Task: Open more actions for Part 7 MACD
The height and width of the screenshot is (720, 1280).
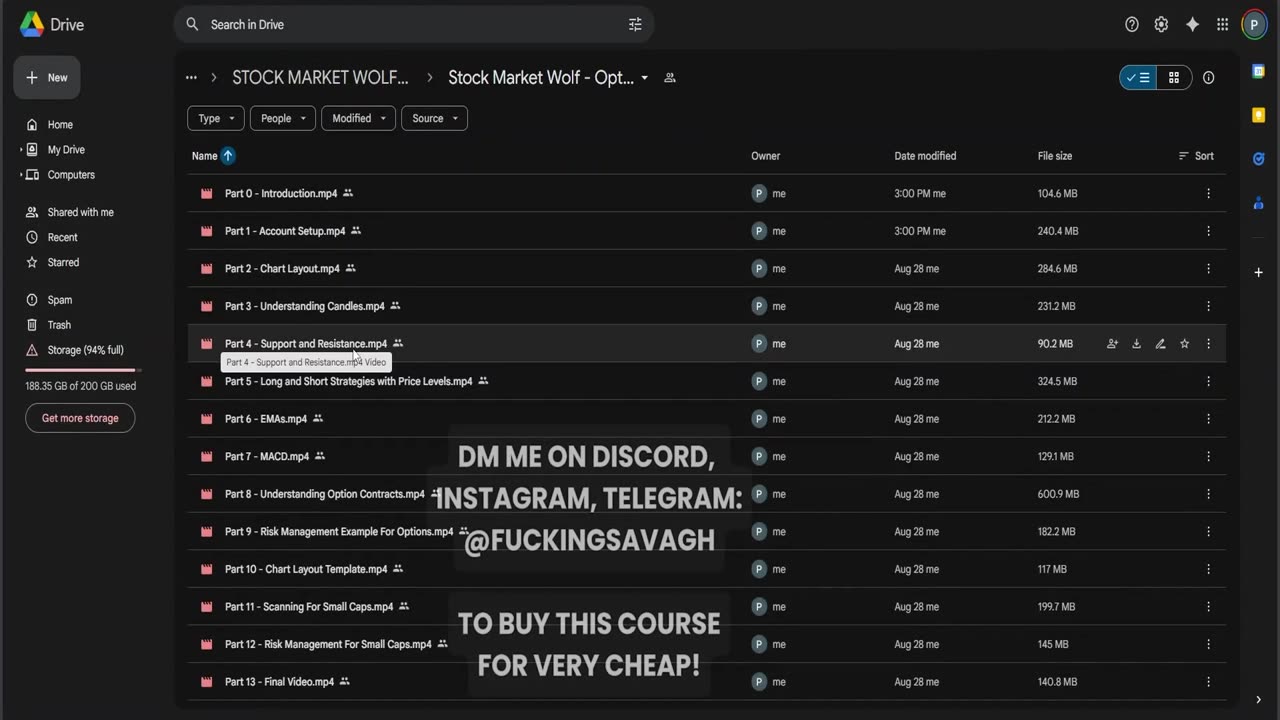Action: pyautogui.click(x=1208, y=456)
